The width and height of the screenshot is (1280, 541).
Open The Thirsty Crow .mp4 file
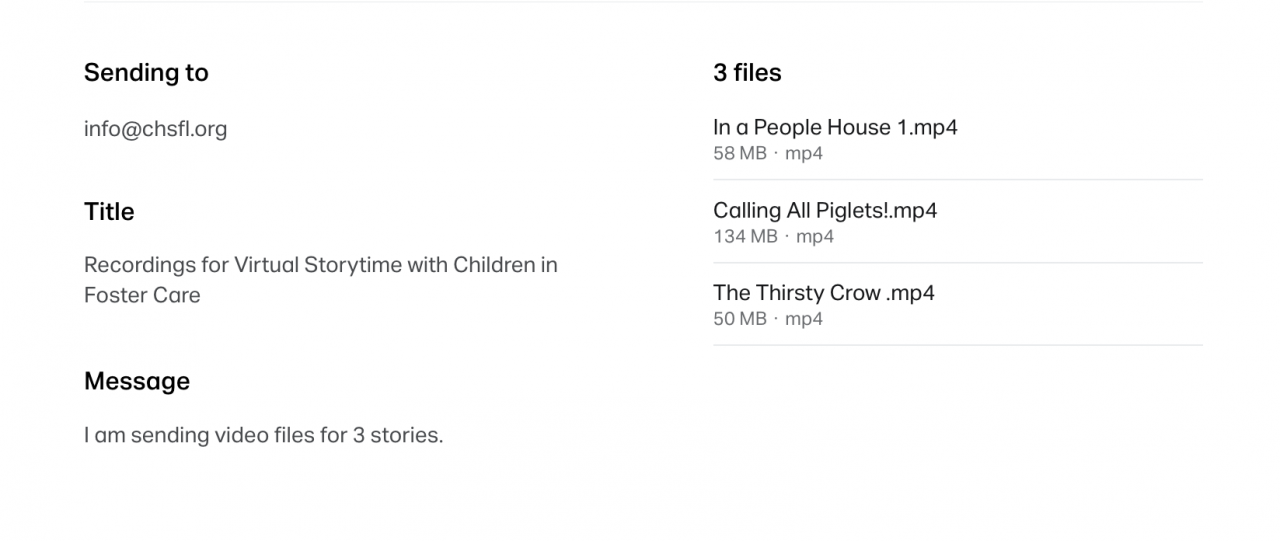pyautogui.click(x=824, y=293)
